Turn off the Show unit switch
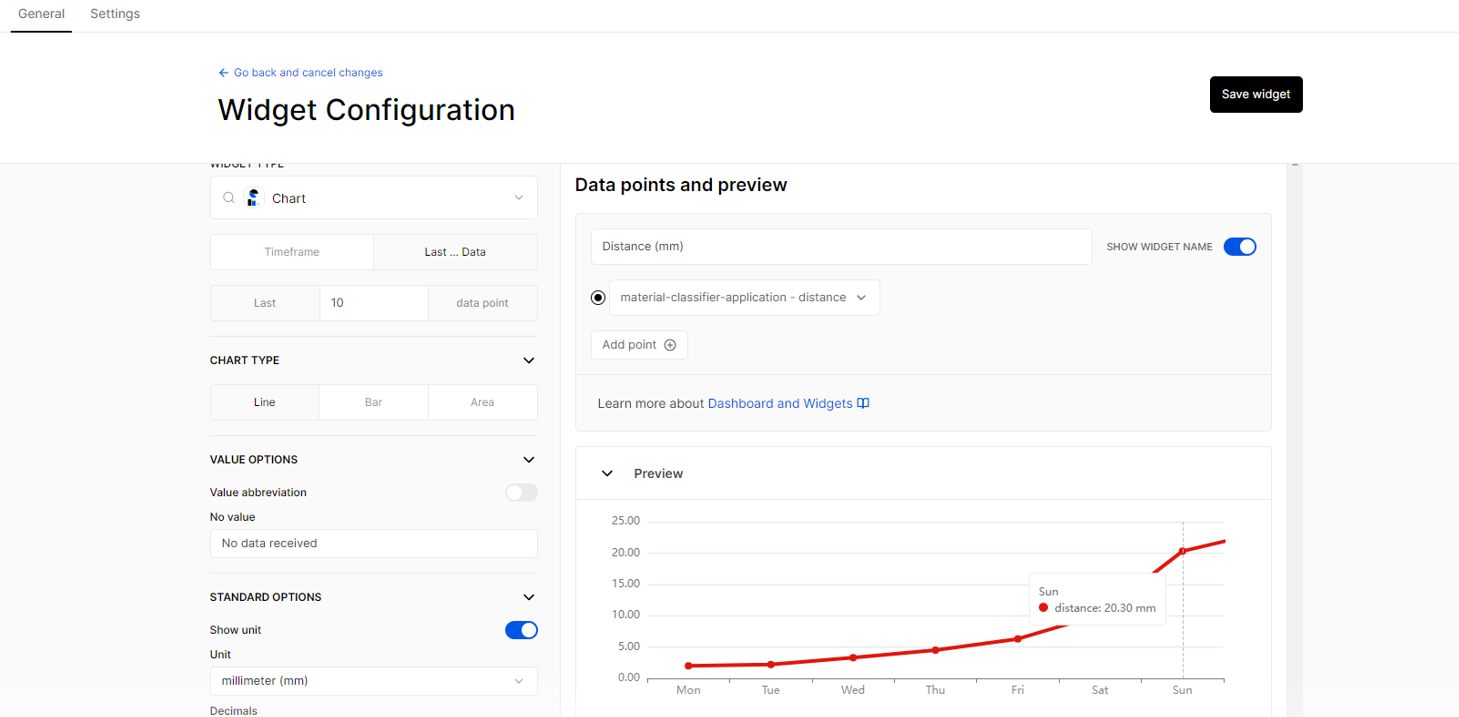1459x717 pixels. 521,630
